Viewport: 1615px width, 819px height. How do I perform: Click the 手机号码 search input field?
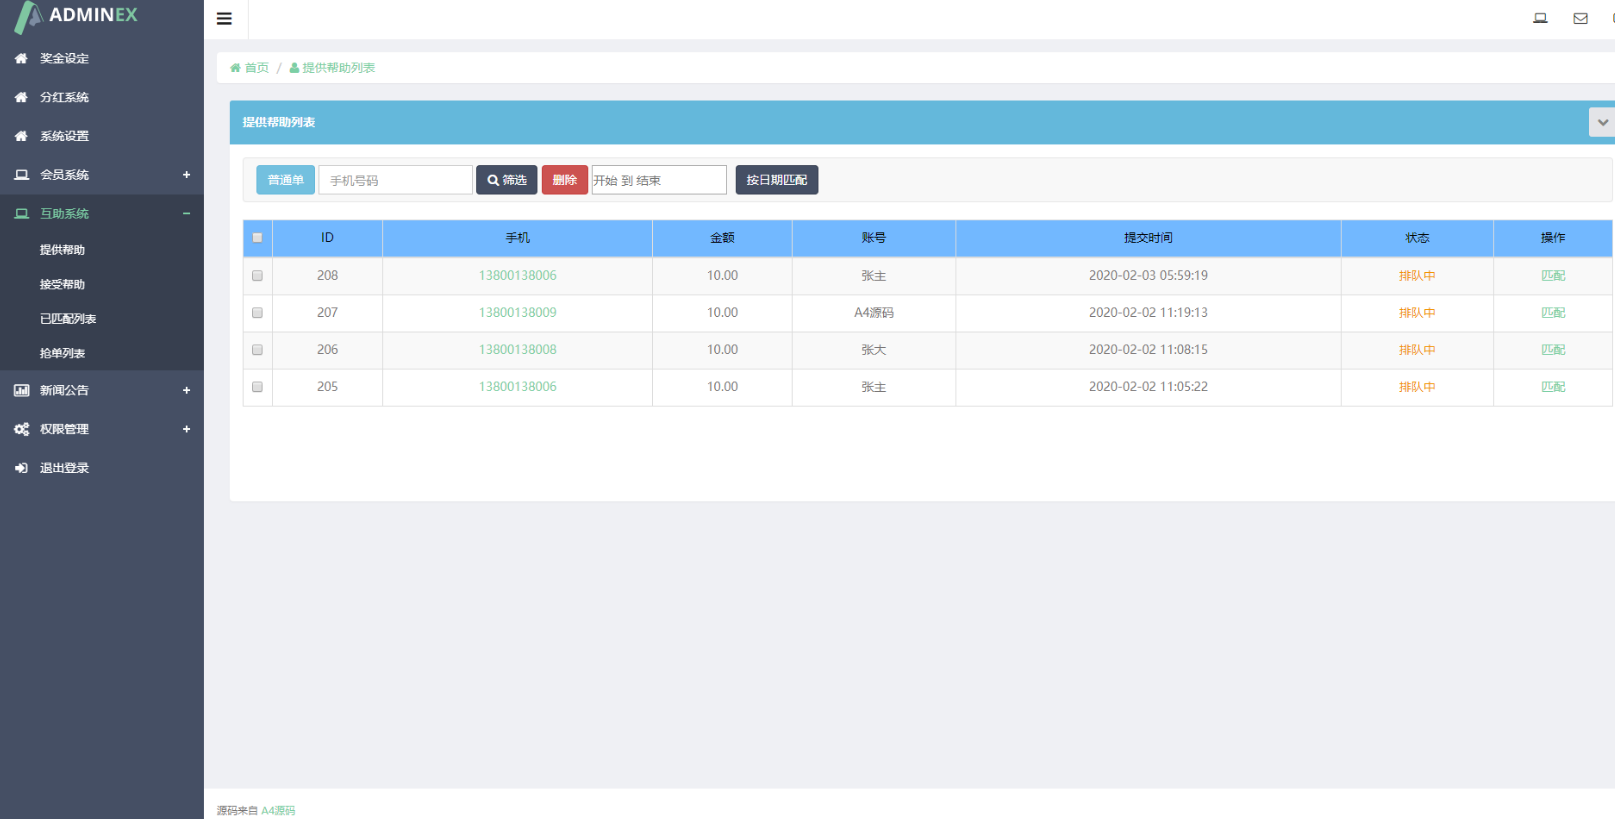pyautogui.click(x=395, y=180)
